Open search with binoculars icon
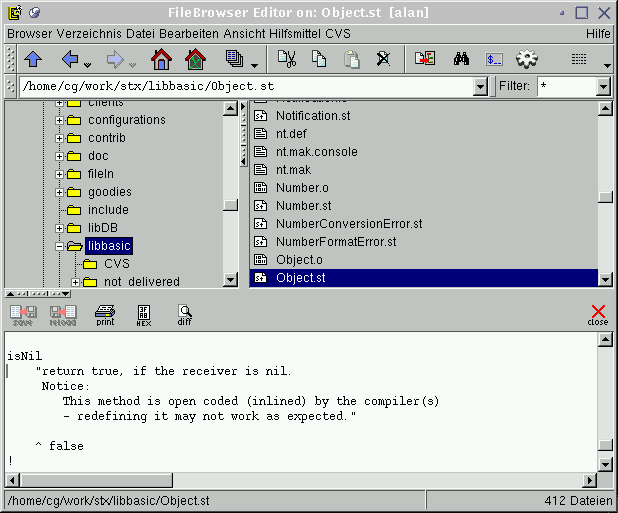 (x=461, y=59)
